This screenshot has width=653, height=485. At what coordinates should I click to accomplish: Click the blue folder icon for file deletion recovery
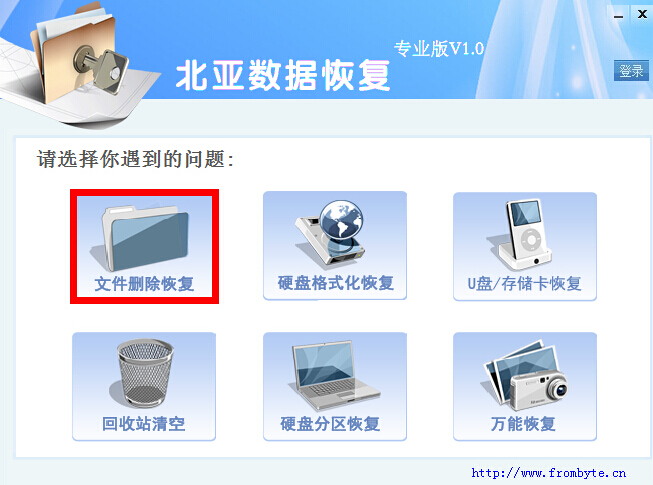coord(142,238)
